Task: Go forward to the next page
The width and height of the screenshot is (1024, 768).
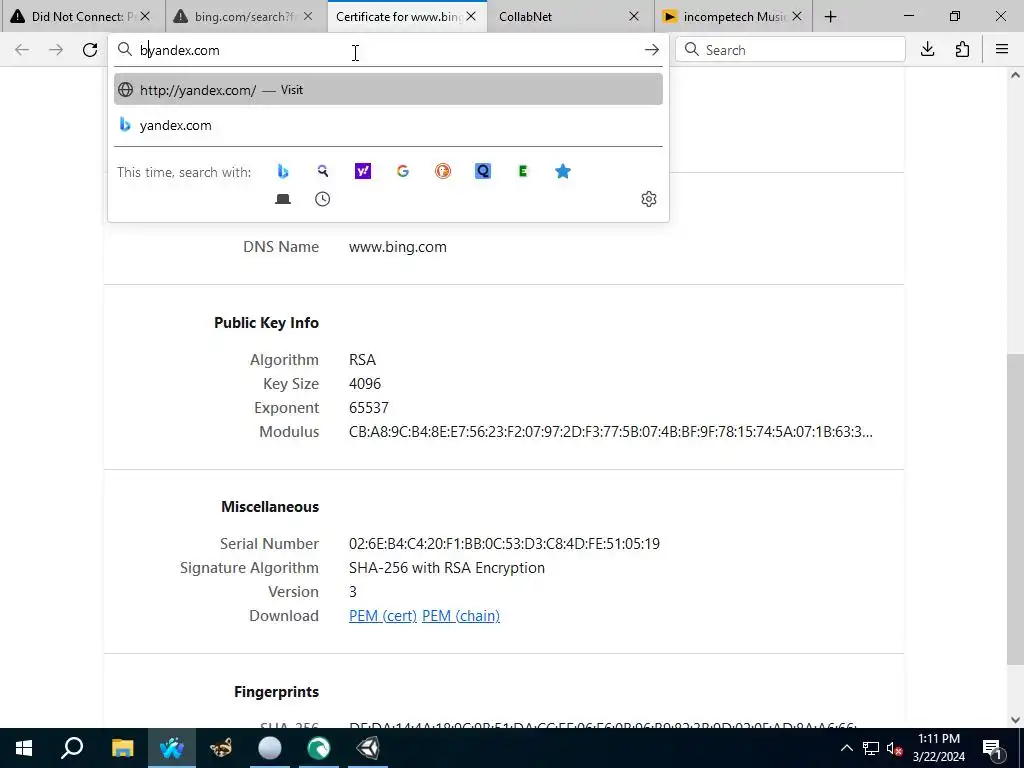Action: (56, 50)
